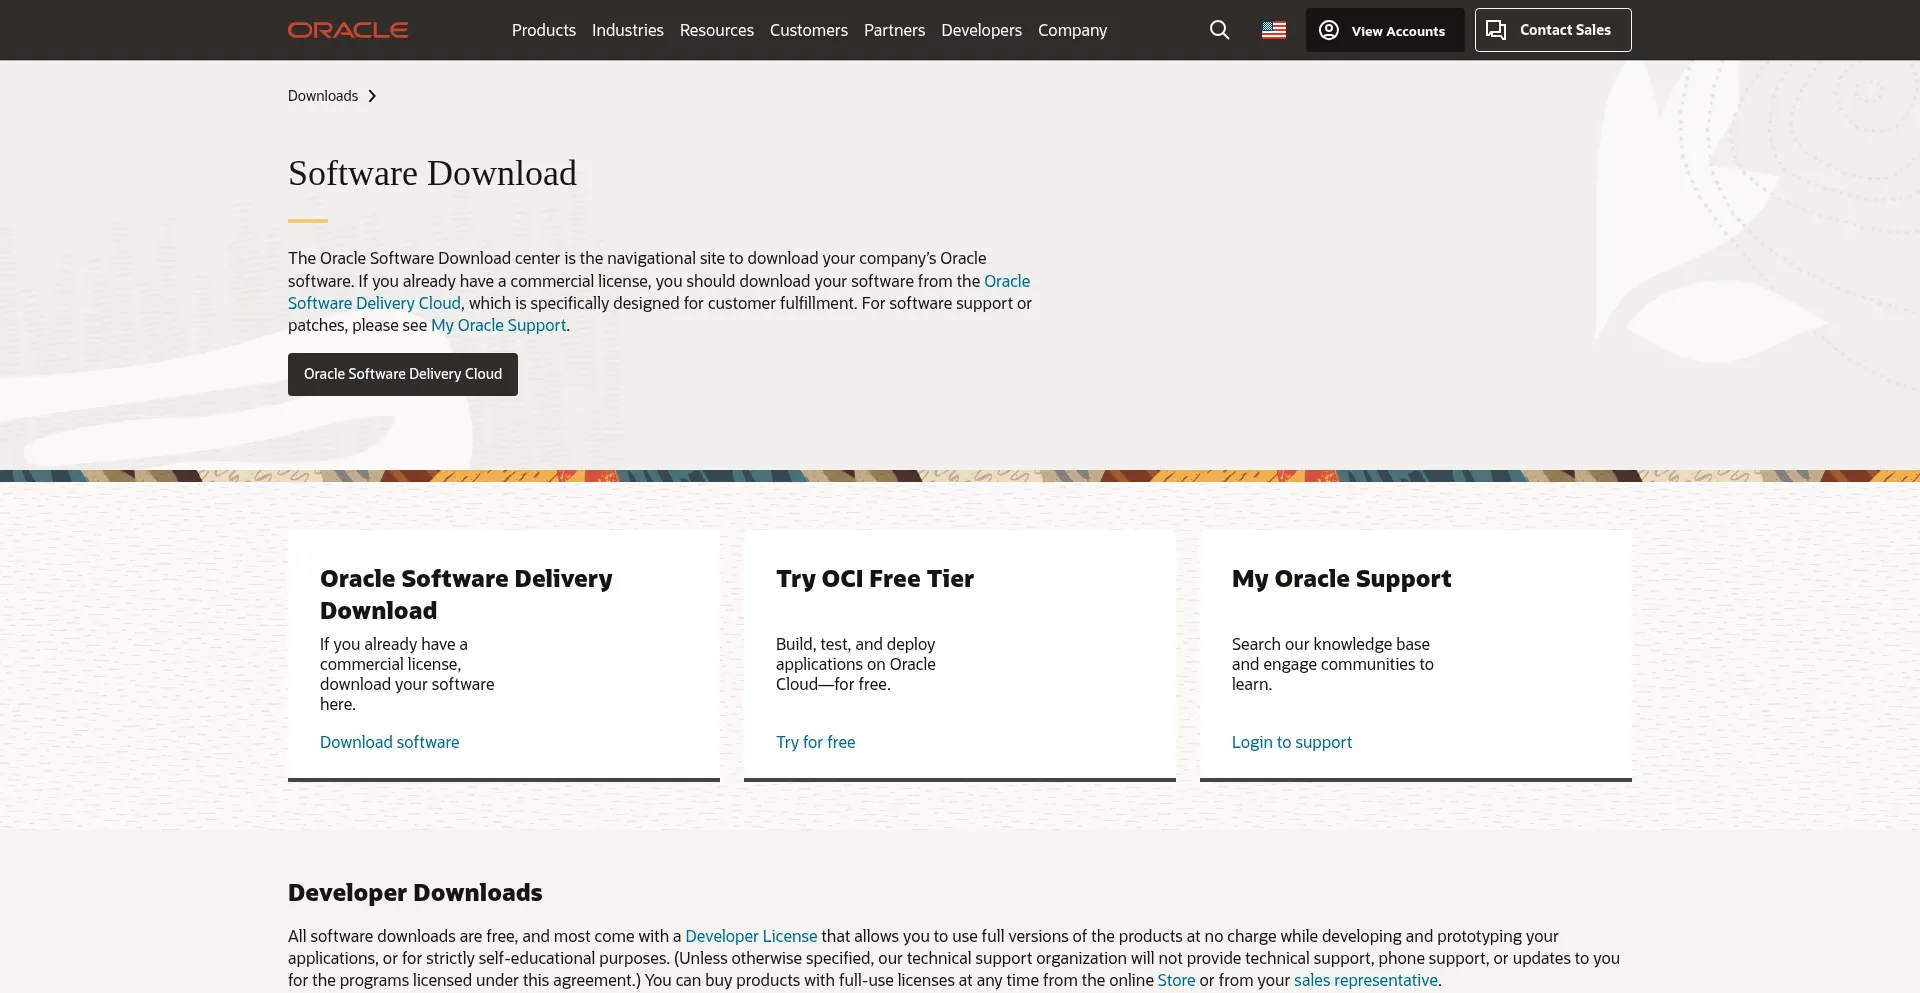Click the Try for free link
The width and height of the screenshot is (1920, 993).
pos(816,742)
